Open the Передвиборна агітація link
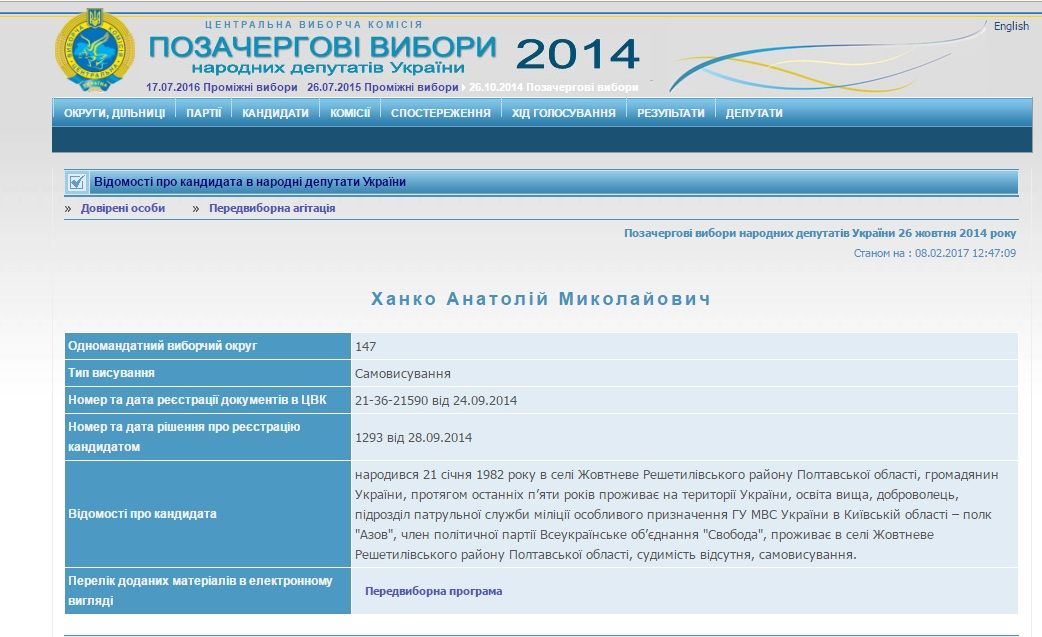Image resolution: width=1042 pixels, height=637 pixels. 272,208
